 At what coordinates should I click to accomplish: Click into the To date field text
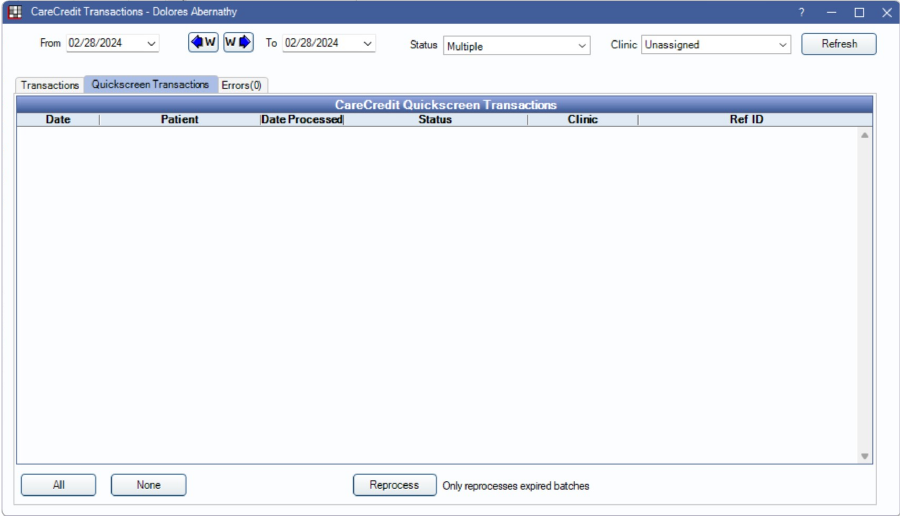(x=312, y=43)
